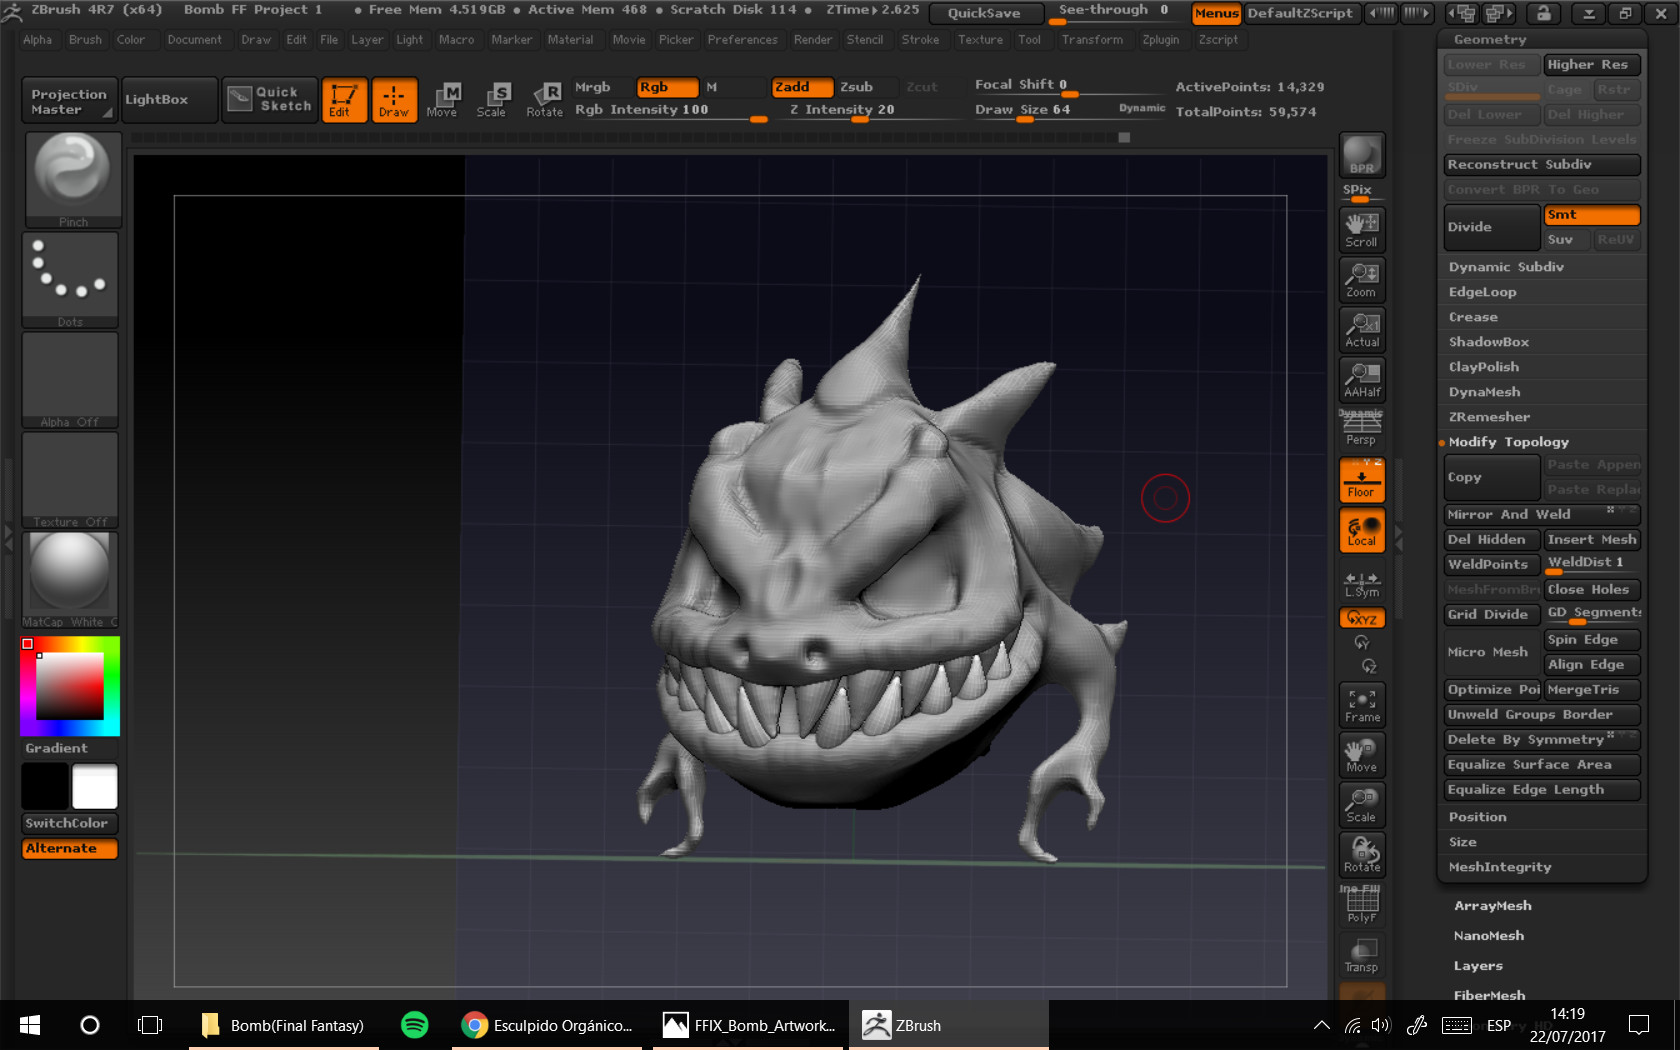Open the Zplugin menu
The image size is (1680, 1050).
pyautogui.click(x=1161, y=40)
